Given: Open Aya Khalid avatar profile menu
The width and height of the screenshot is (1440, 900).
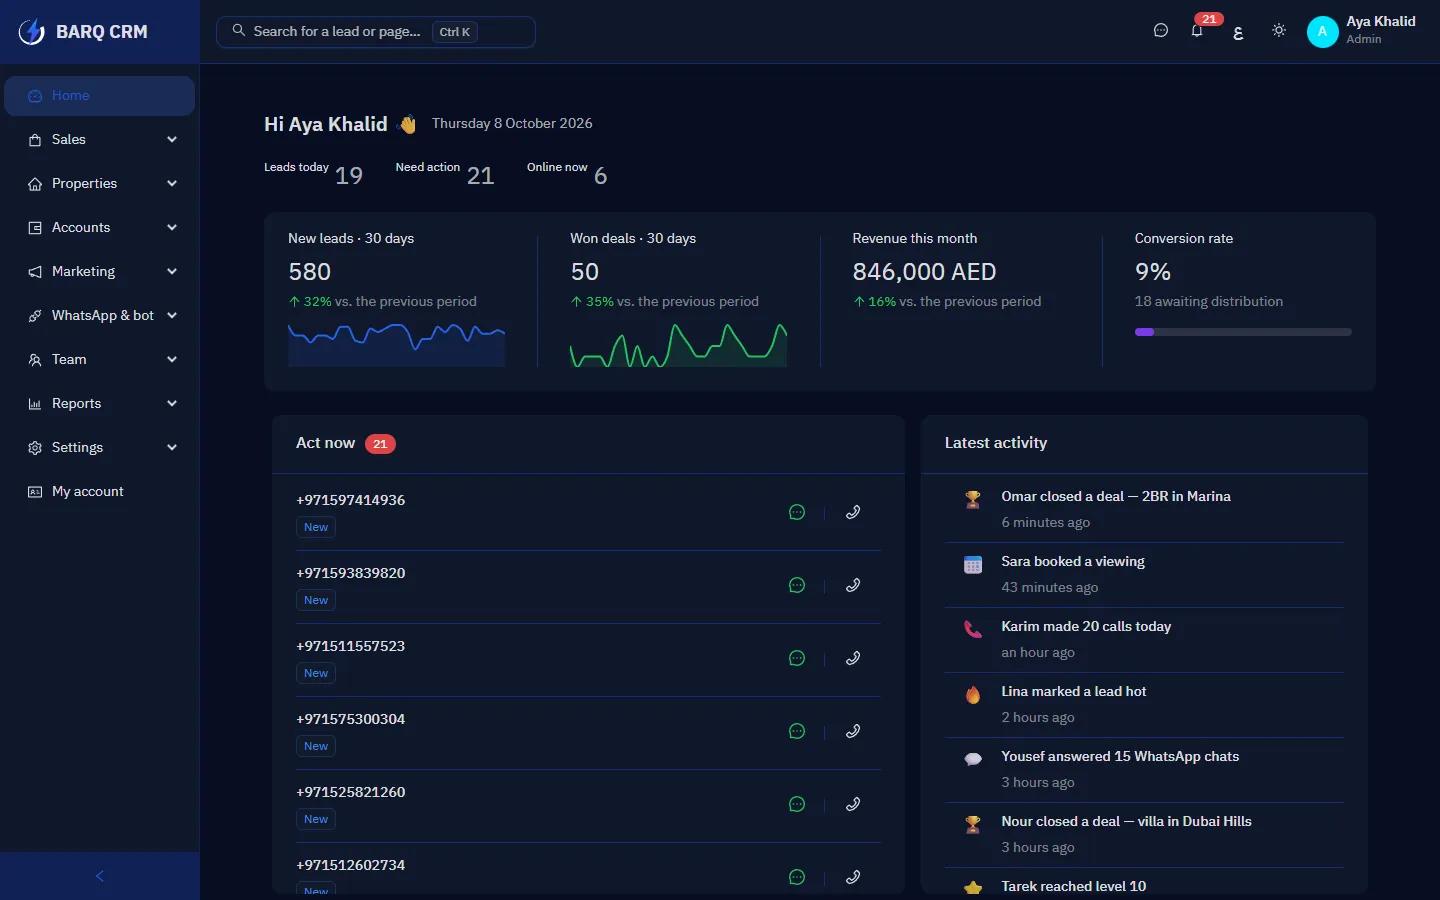Looking at the screenshot, I should [1322, 32].
